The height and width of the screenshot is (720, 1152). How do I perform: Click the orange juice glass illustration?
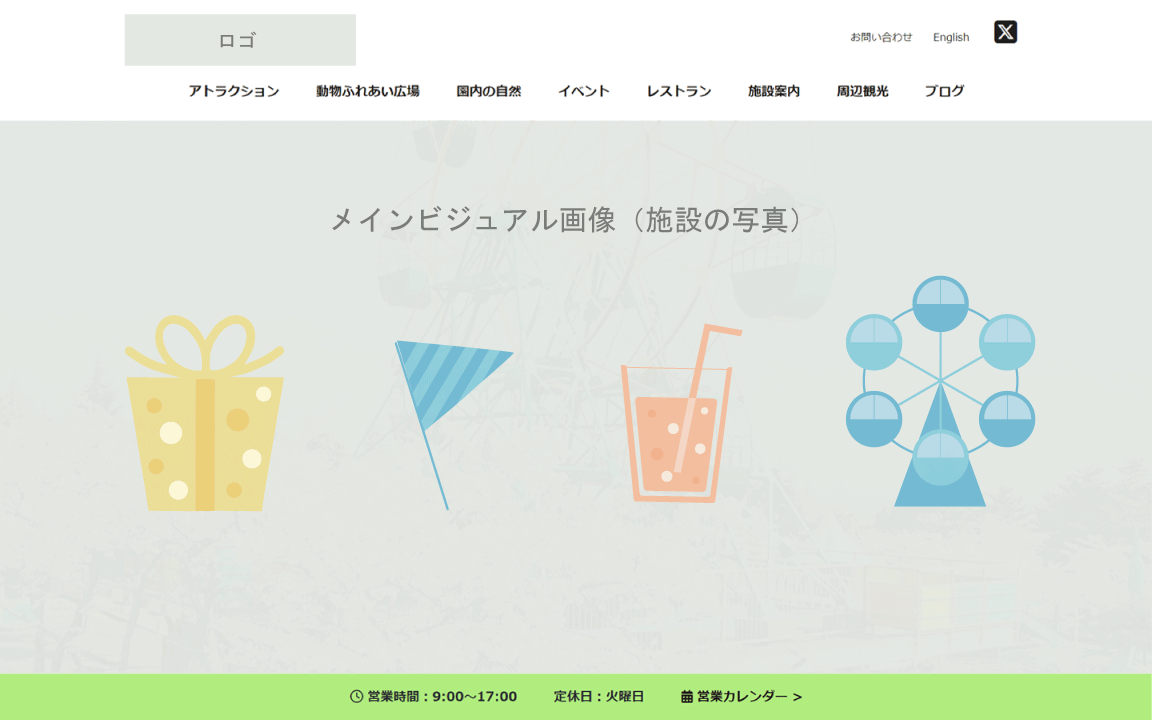point(680,414)
